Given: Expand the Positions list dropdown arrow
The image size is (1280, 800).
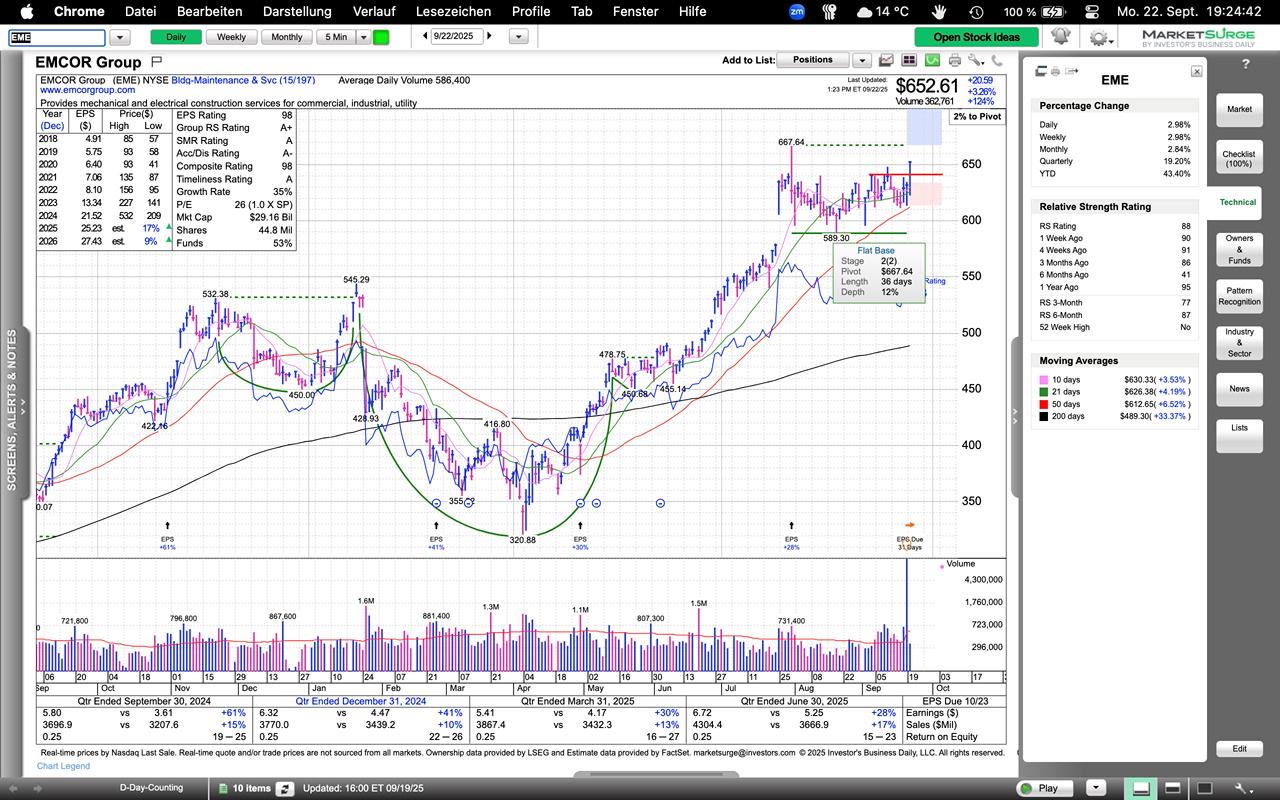Looking at the screenshot, I should click(861, 60).
